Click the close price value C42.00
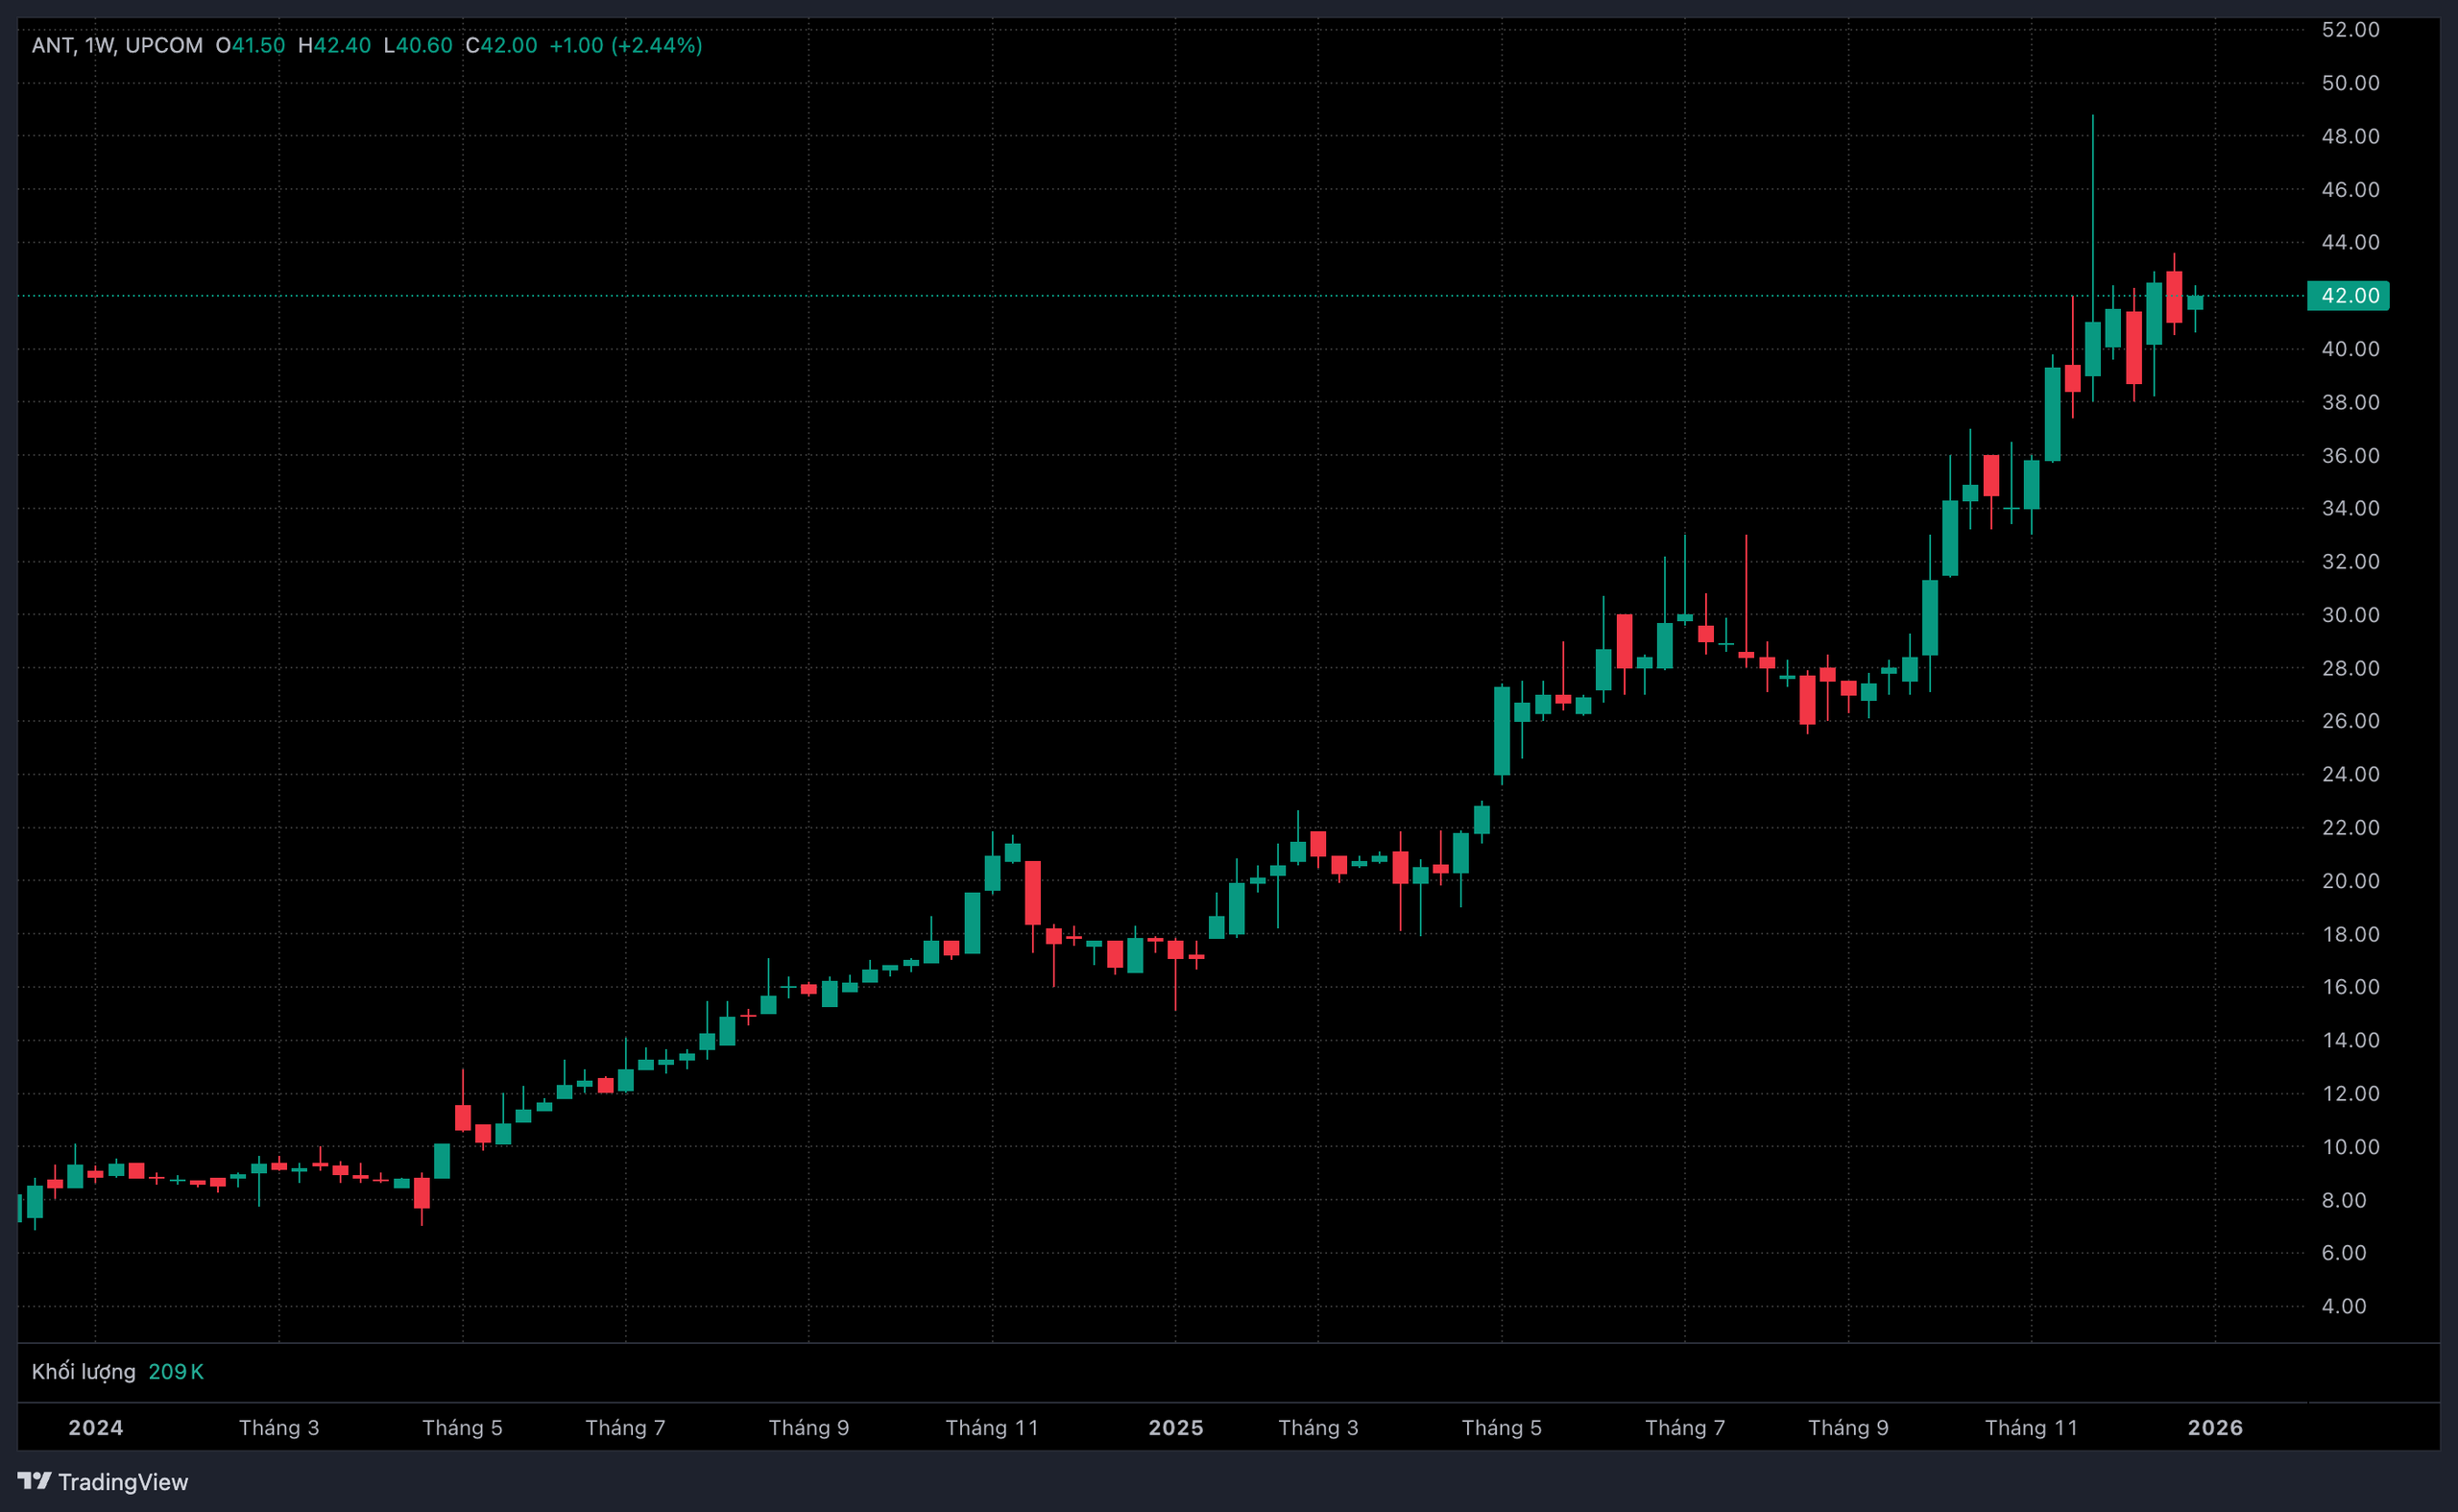 coord(501,45)
